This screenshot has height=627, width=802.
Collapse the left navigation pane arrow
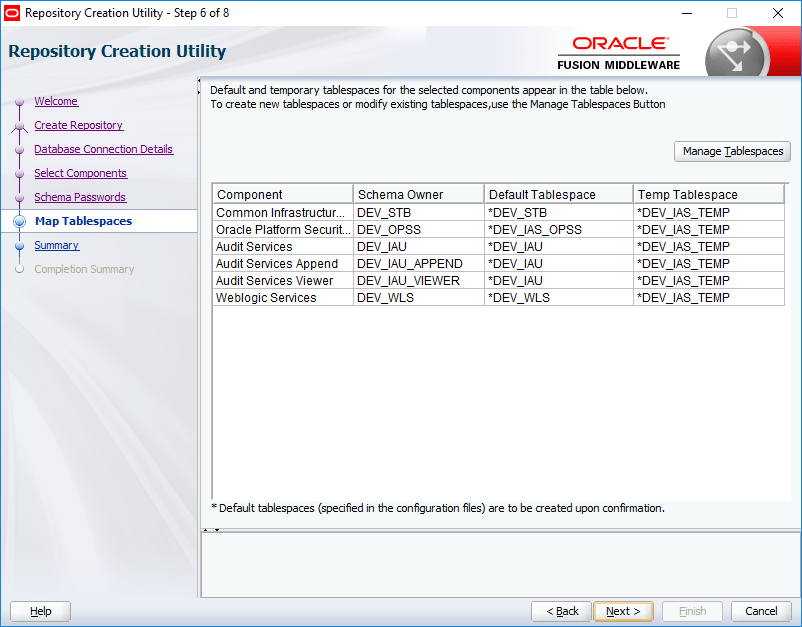click(199, 81)
